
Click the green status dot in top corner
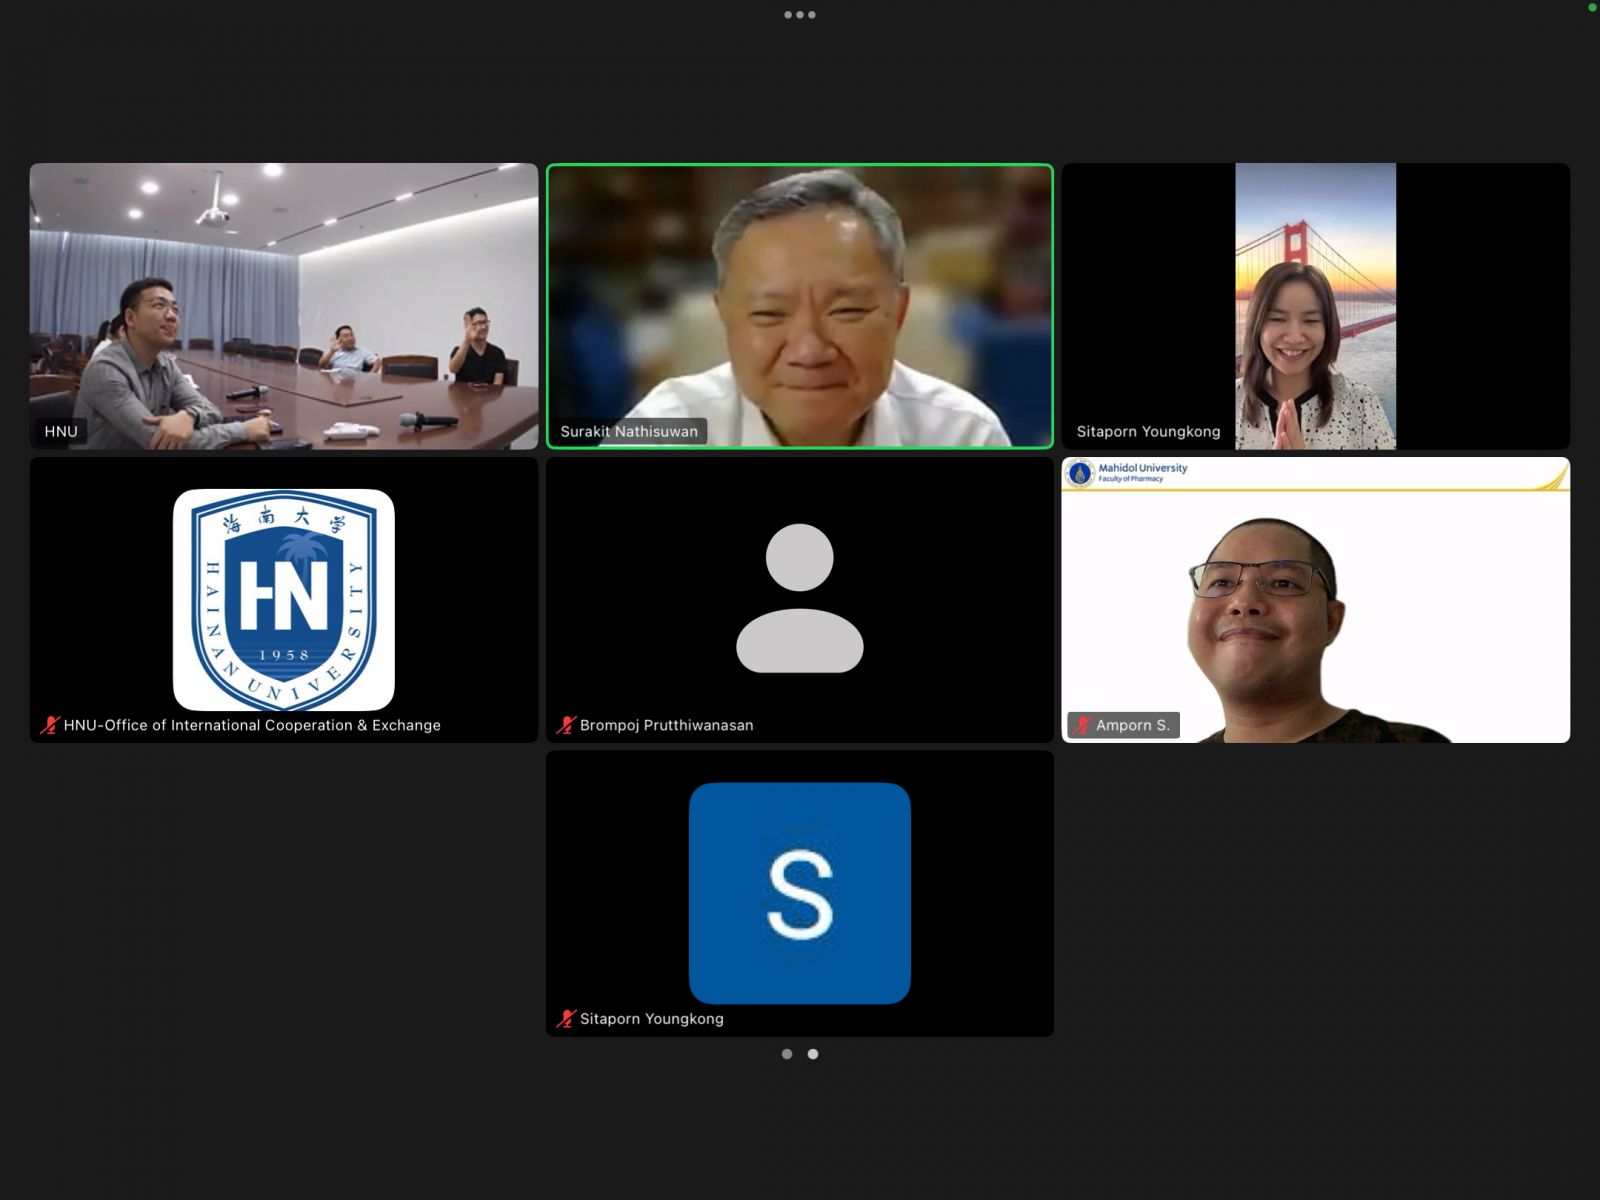click(x=1593, y=7)
